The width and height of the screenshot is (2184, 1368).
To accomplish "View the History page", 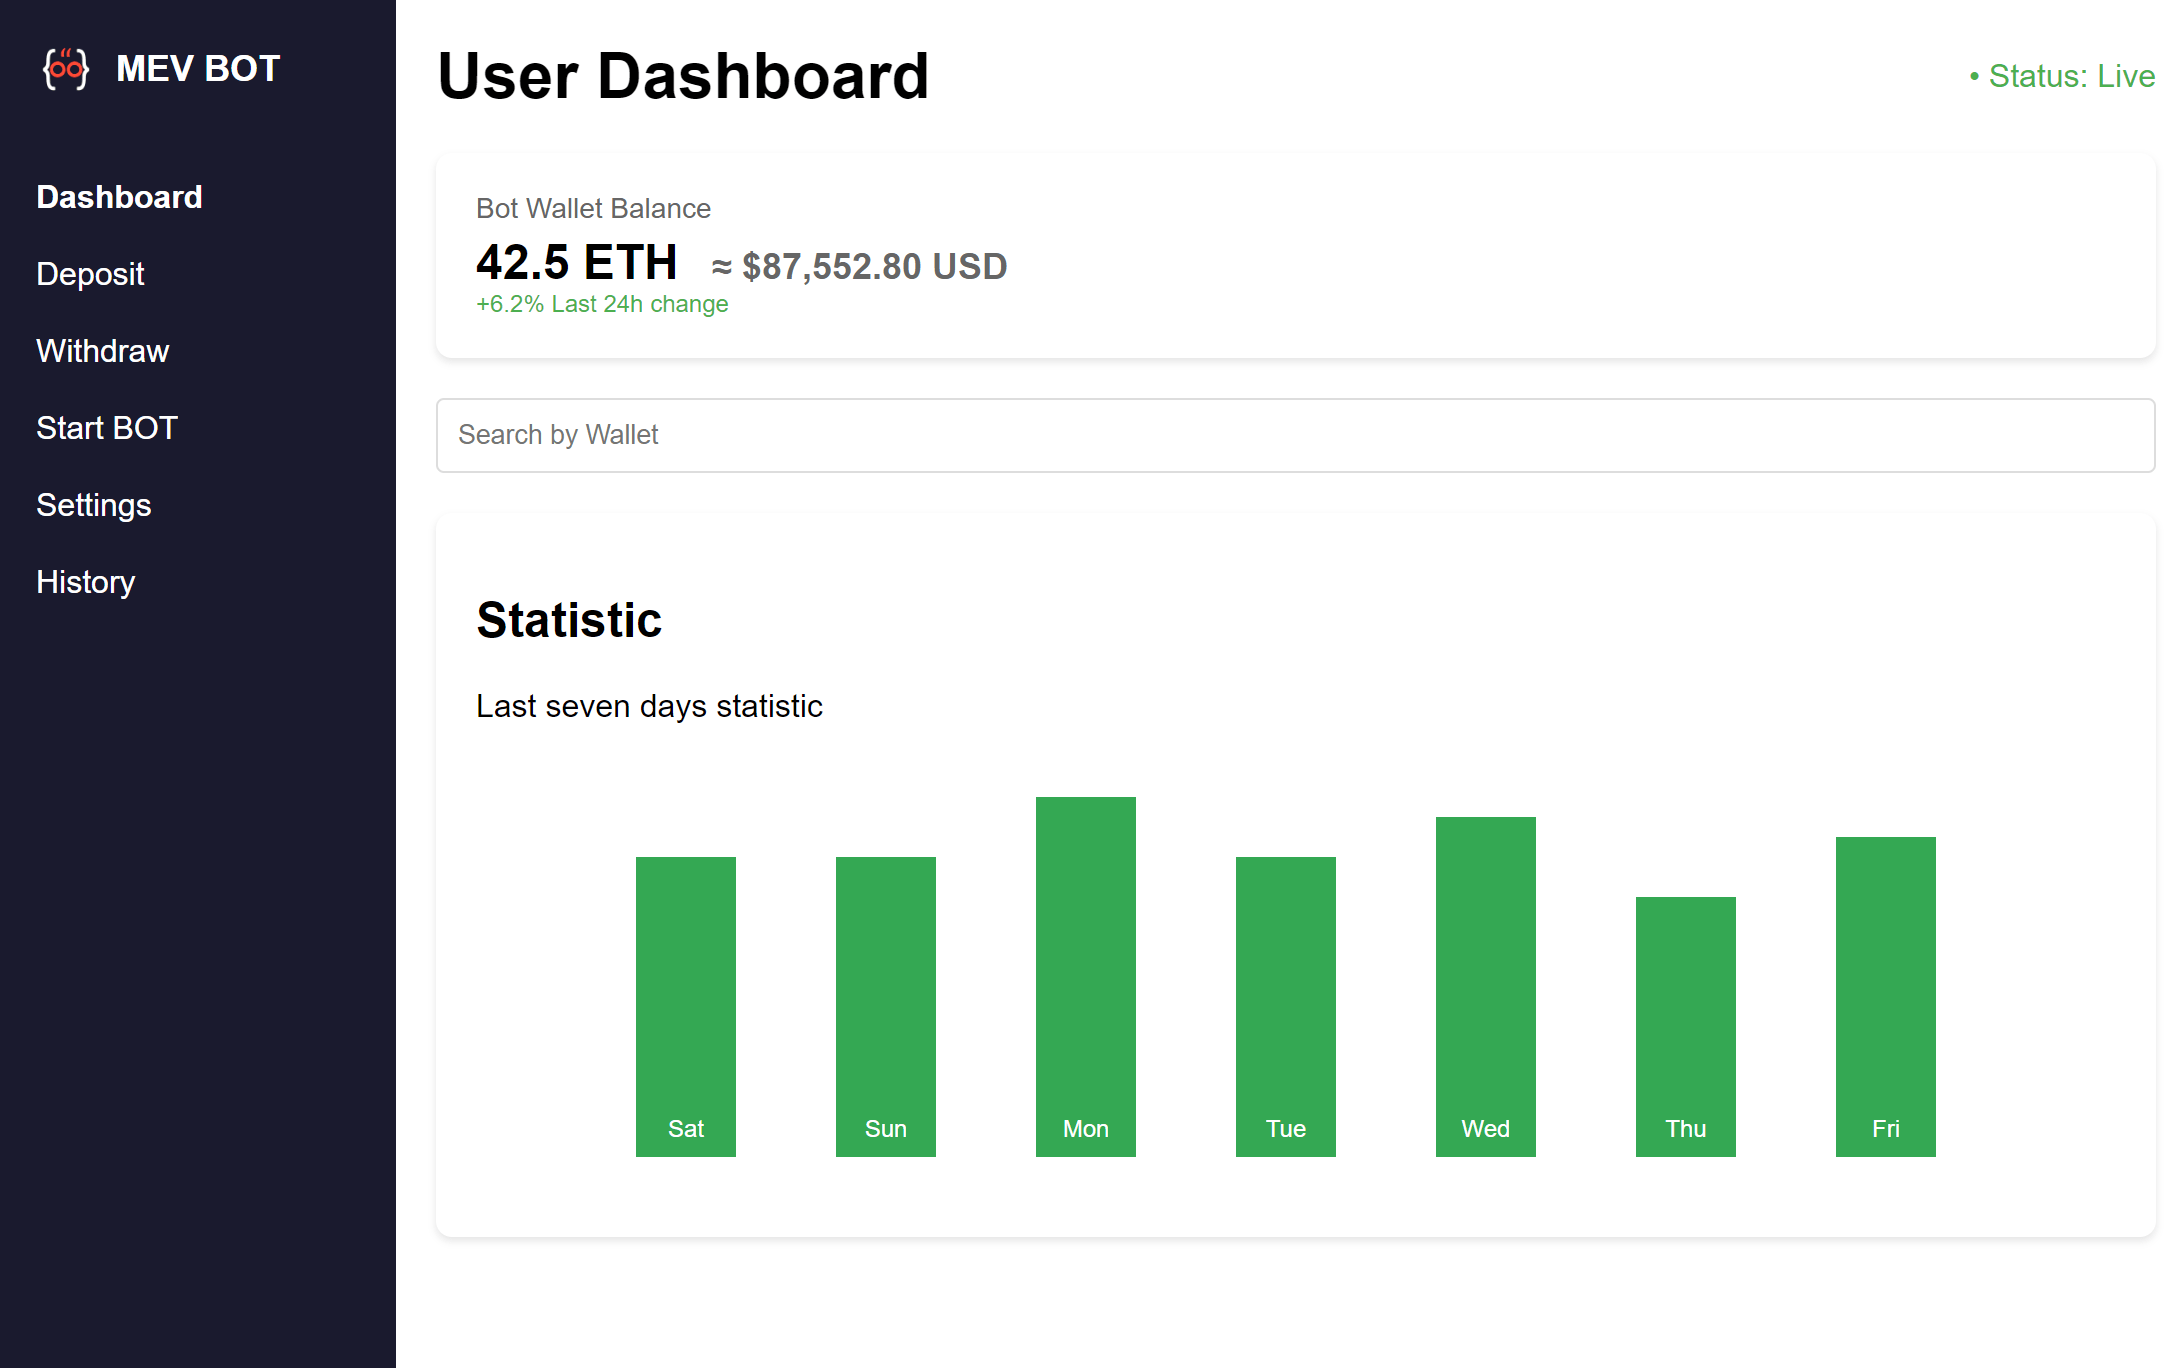I will pos(85,582).
